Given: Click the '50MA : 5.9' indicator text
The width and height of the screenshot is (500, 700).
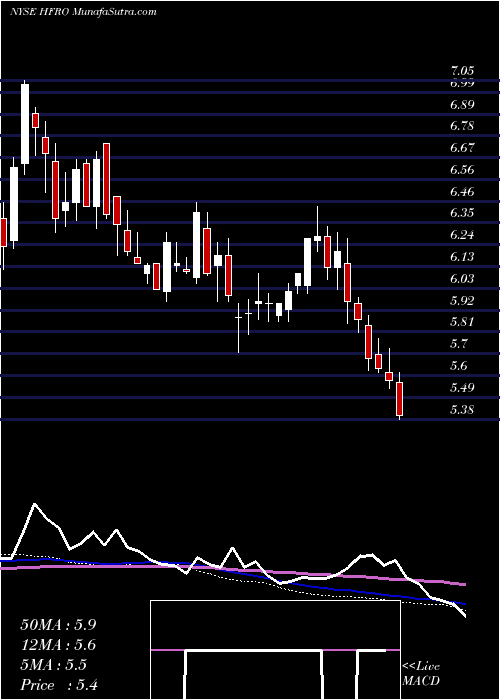Looking at the screenshot, I should [x=58, y=625].
